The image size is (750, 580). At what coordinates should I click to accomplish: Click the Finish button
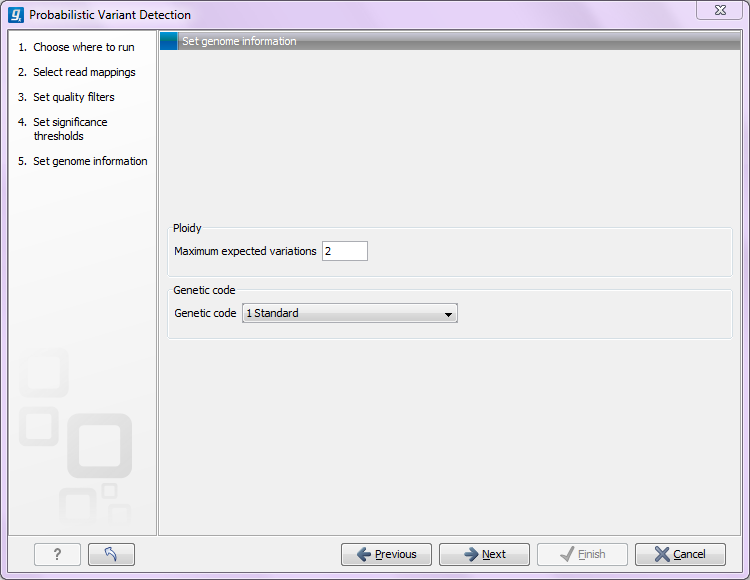(x=583, y=554)
